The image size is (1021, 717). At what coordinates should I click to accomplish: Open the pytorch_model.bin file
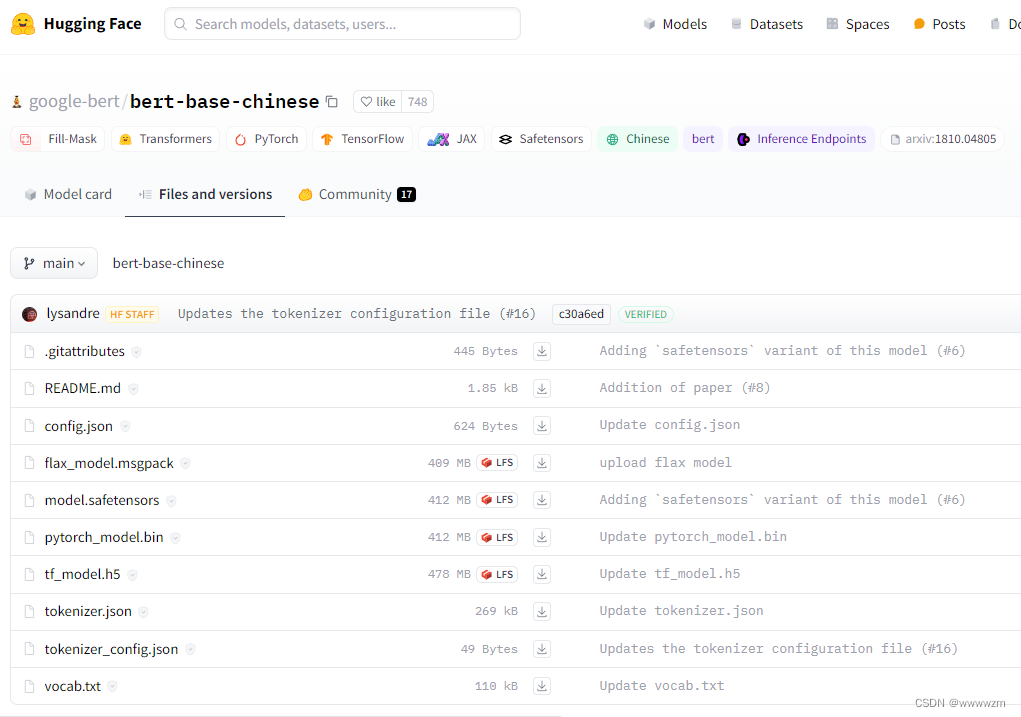click(x=104, y=537)
